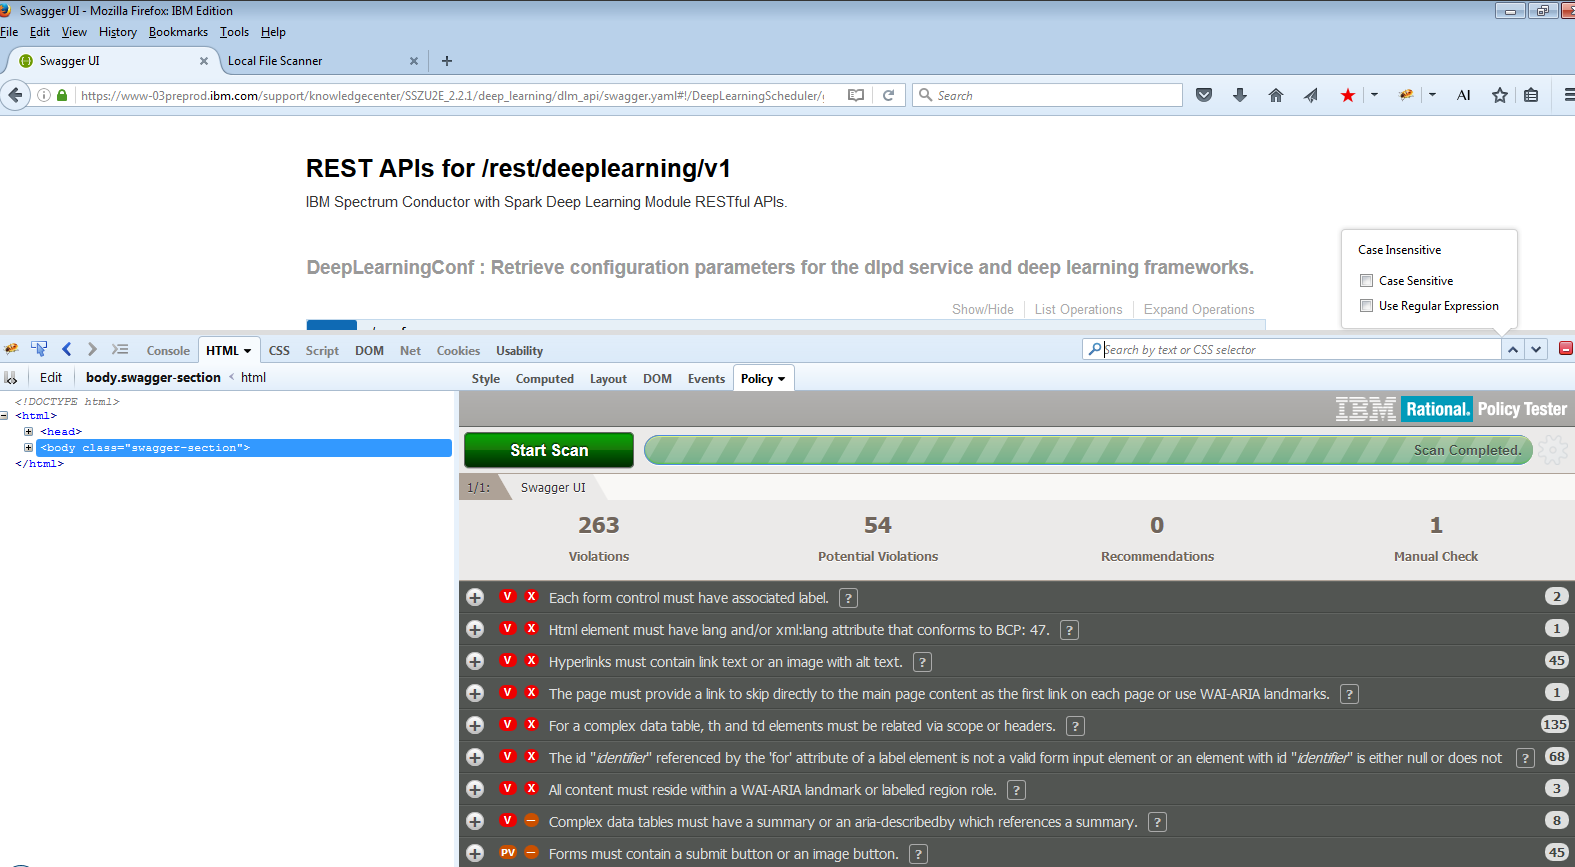Bookmark this page with the star outline icon

pos(1500,95)
